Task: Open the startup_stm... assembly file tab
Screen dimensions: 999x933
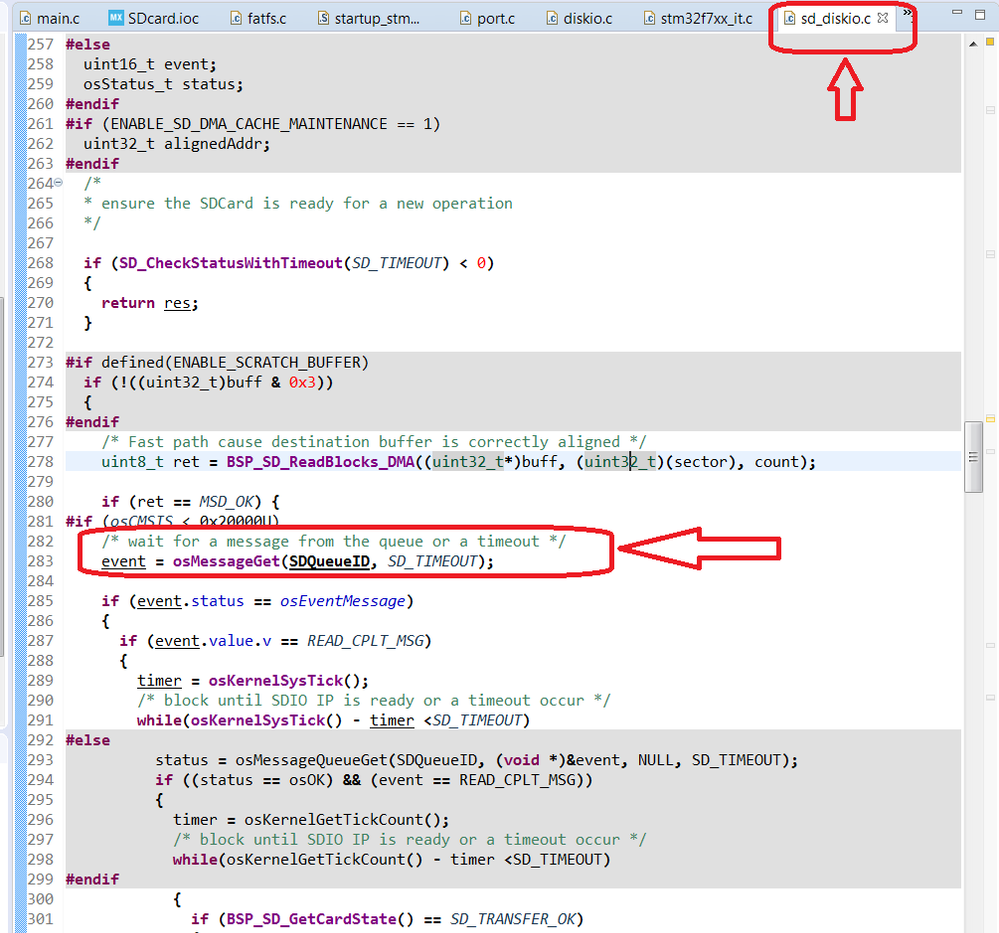Action: click(369, 18)
